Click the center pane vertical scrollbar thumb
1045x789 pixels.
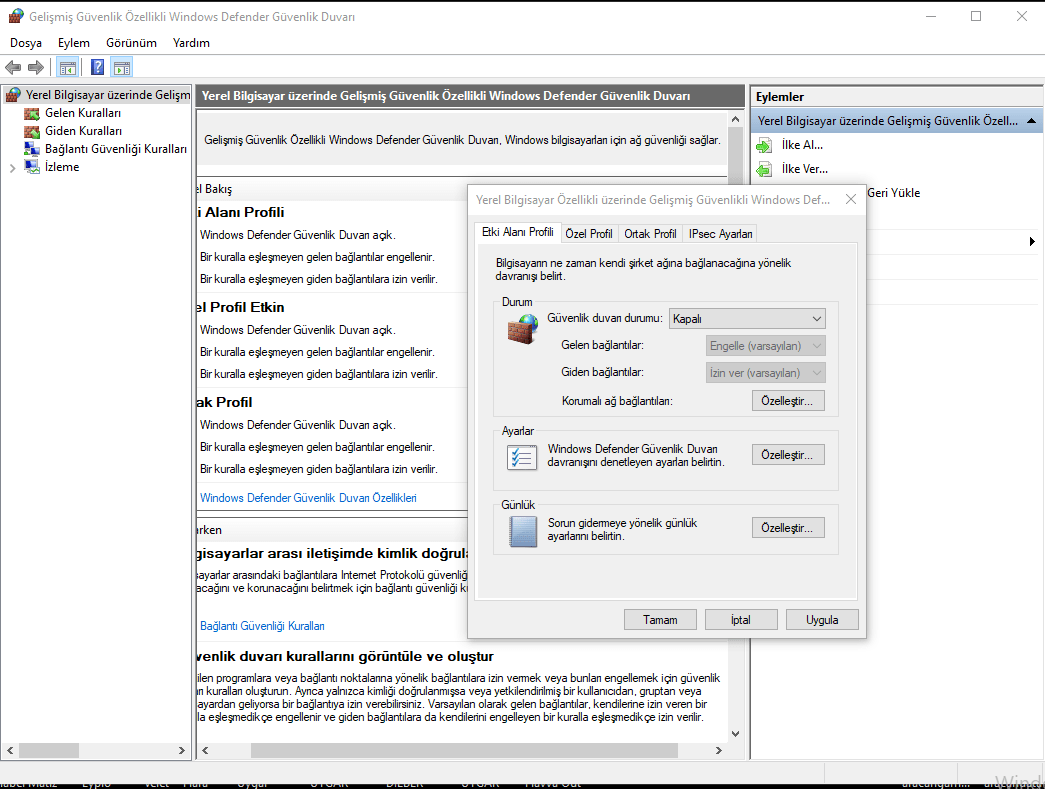click(x=735, y=155)
